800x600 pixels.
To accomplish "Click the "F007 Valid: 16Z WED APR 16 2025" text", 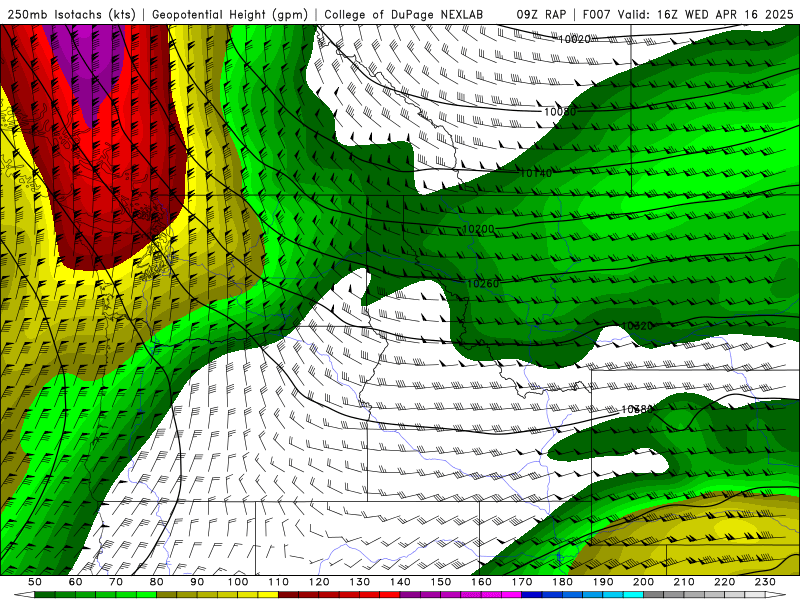I will (688, 15).
